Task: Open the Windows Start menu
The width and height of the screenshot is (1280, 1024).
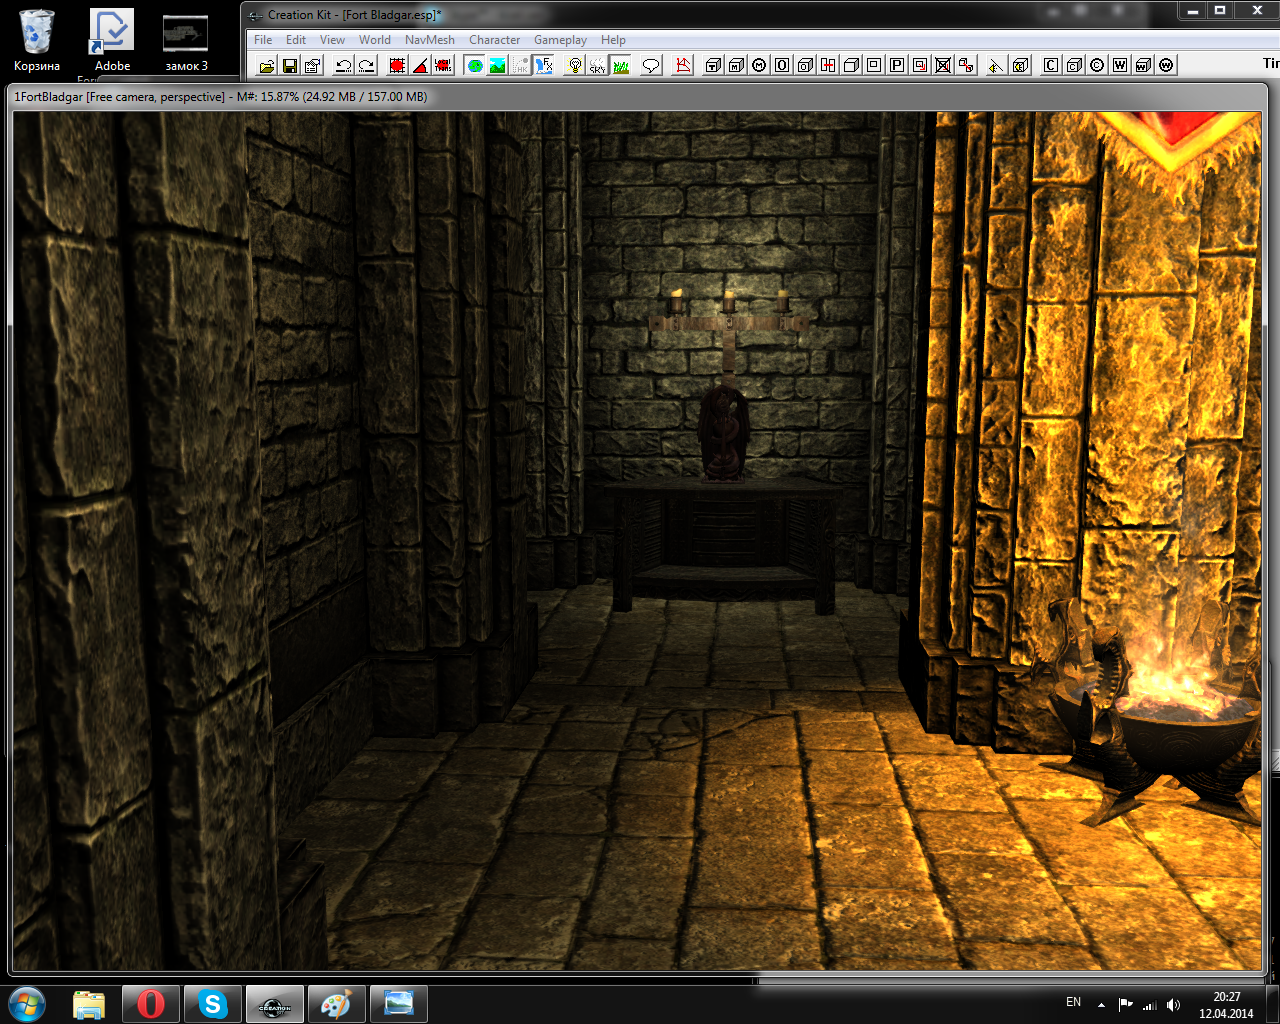Action: (26, 1004)
